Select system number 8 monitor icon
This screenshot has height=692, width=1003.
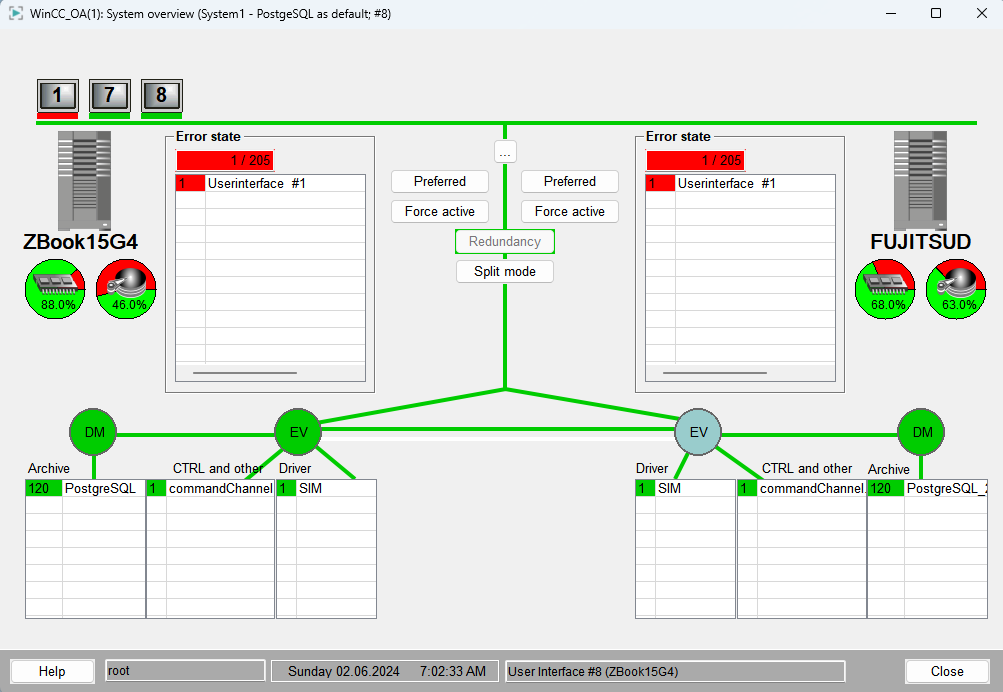coord(161,96)
